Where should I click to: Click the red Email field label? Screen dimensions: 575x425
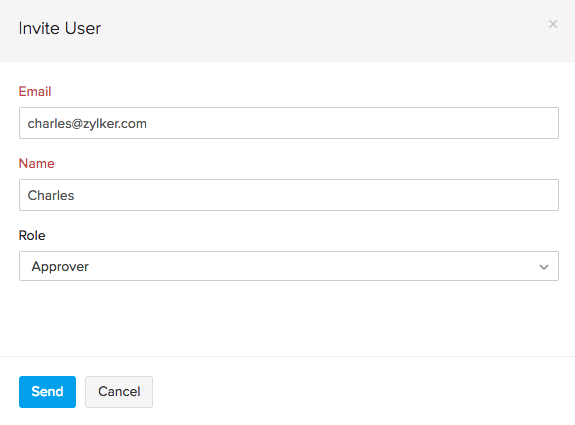pos(35,91)
